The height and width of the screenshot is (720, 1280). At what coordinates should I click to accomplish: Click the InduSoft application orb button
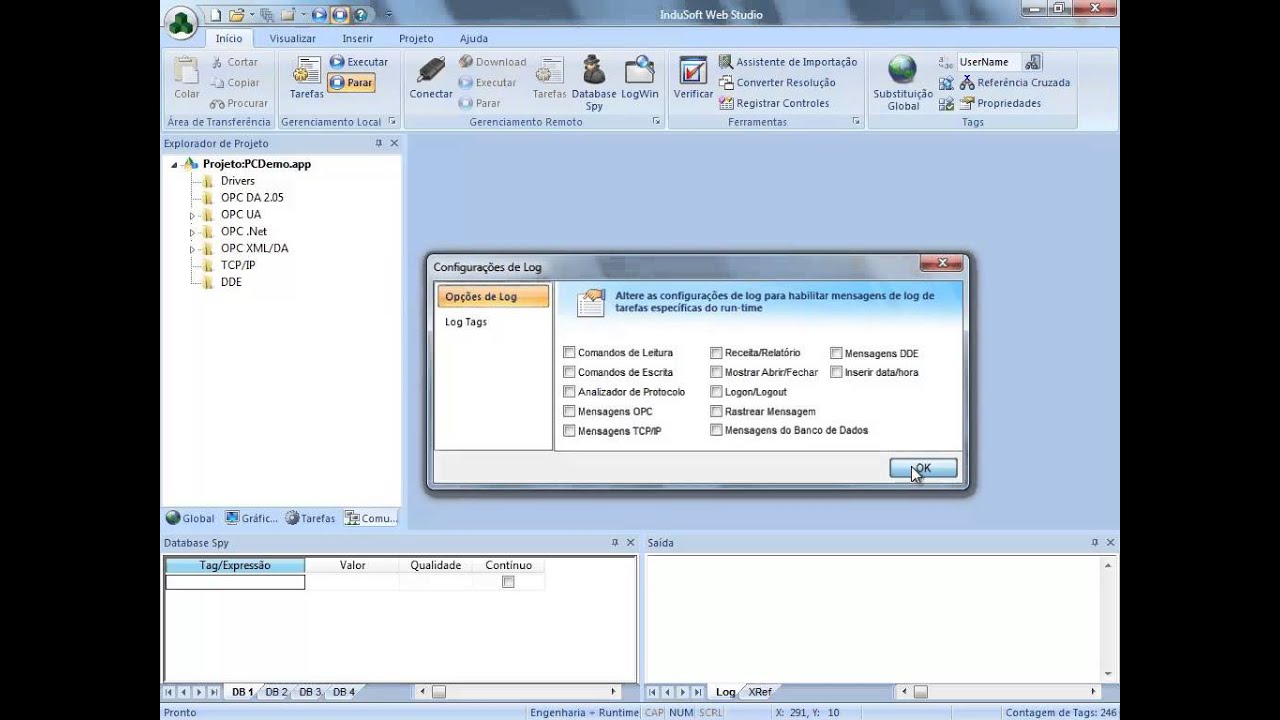coord(182,24)
